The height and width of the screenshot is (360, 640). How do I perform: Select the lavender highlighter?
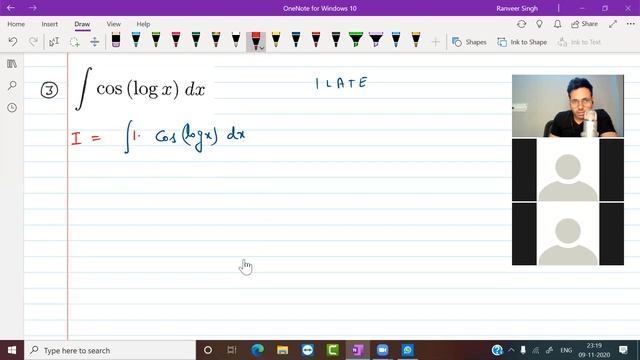pos(376,40)
